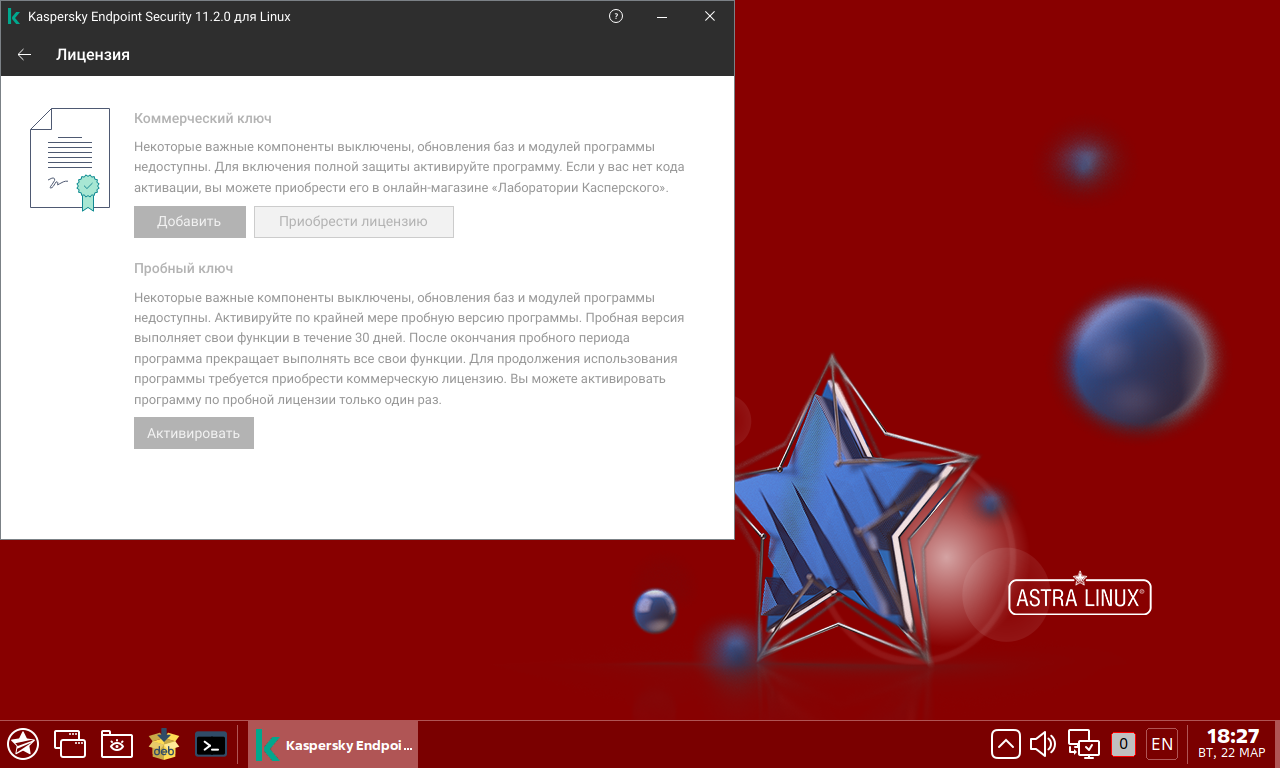This screenshot has height=768, width=1280.
Task: Open the file manager from the taskbar
Action: point(117,744)
